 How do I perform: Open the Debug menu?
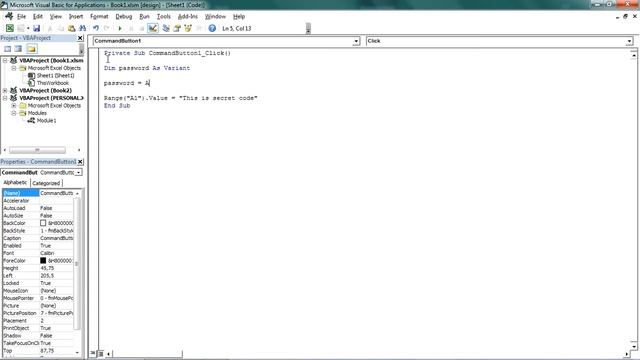click(124, 16)
